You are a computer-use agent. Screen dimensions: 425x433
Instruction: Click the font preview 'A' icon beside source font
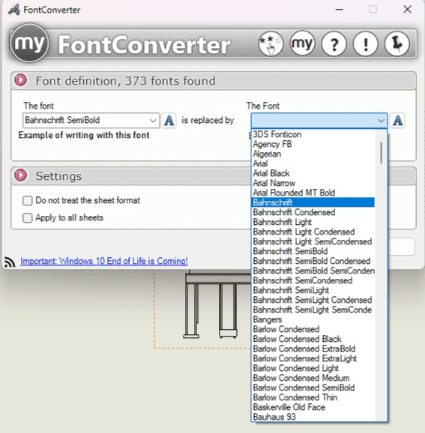169,120
